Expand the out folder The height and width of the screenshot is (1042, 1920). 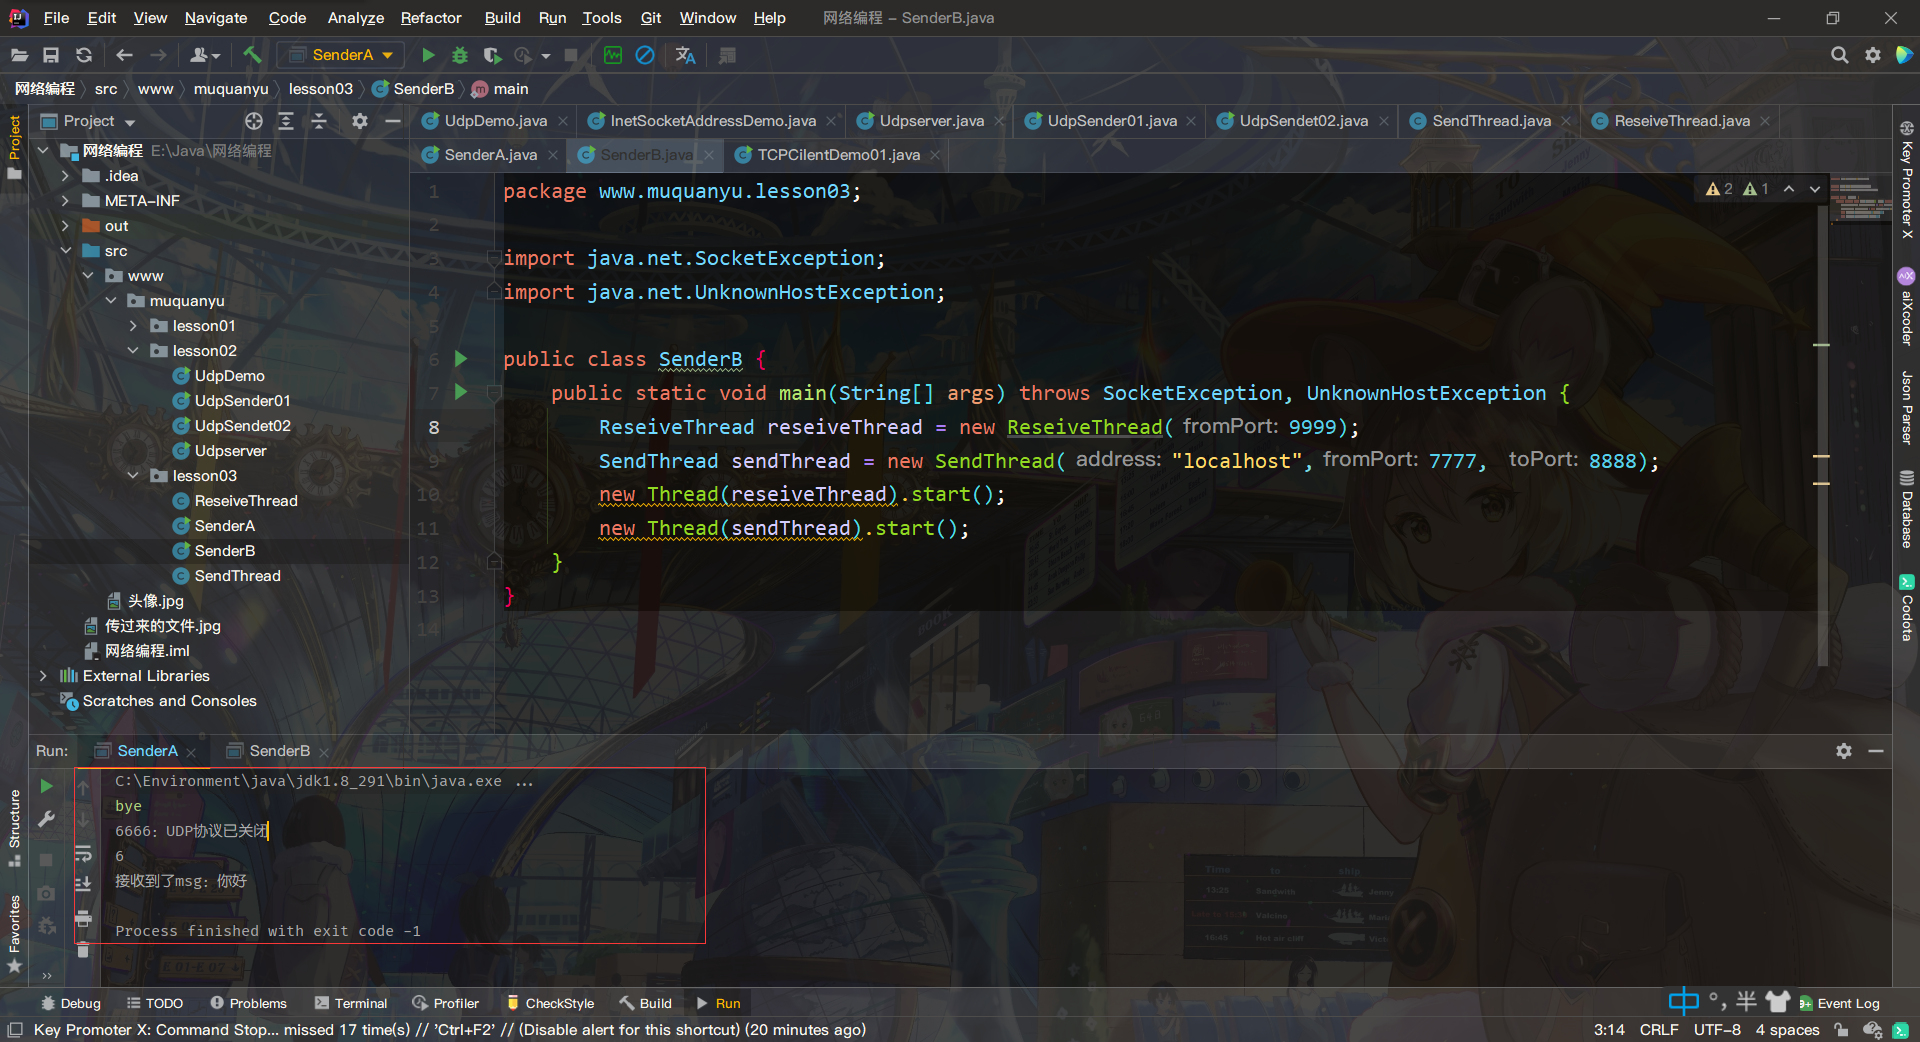point(65,226)
